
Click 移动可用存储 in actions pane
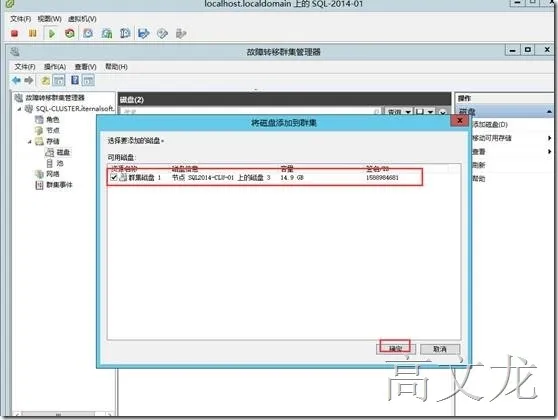(x=491, y=138)
